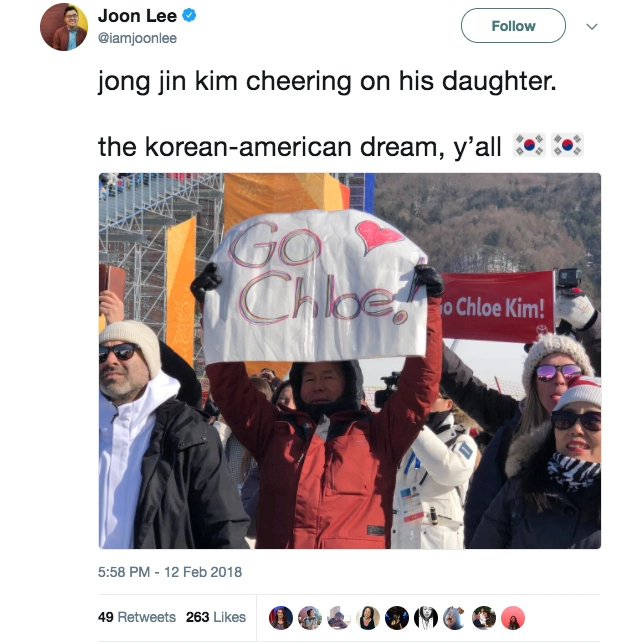Click the blue verified badge

pos(189,16)
